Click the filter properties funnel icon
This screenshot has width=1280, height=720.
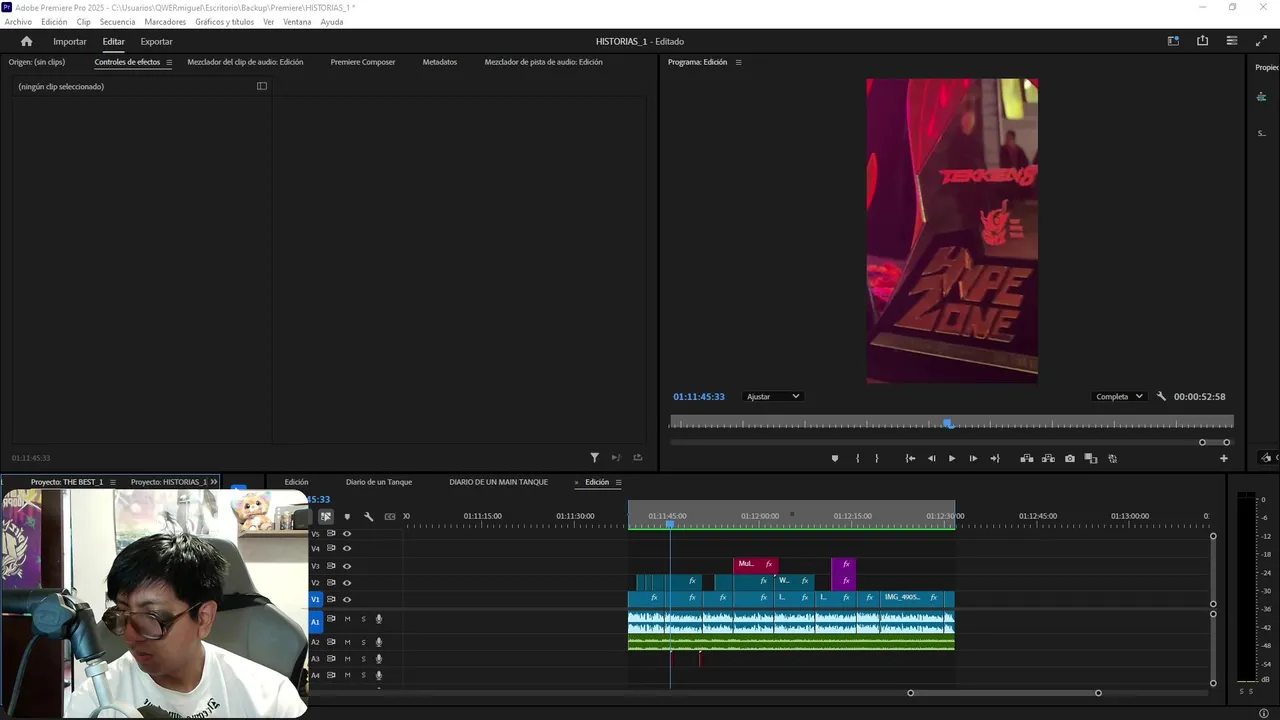tap(594, 457)
